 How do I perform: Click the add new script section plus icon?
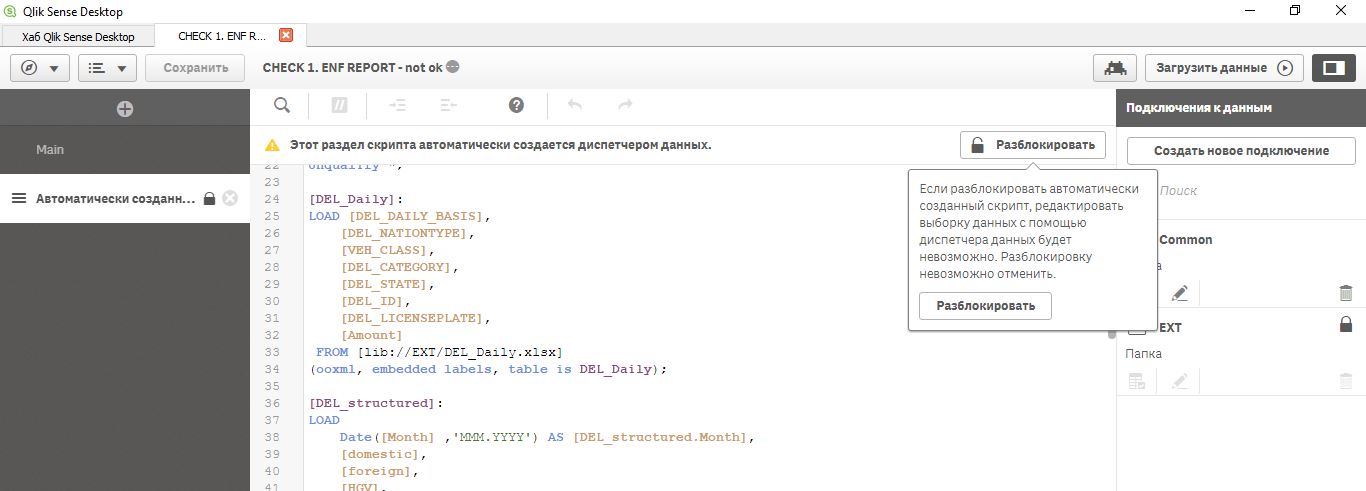pos(125,109)
